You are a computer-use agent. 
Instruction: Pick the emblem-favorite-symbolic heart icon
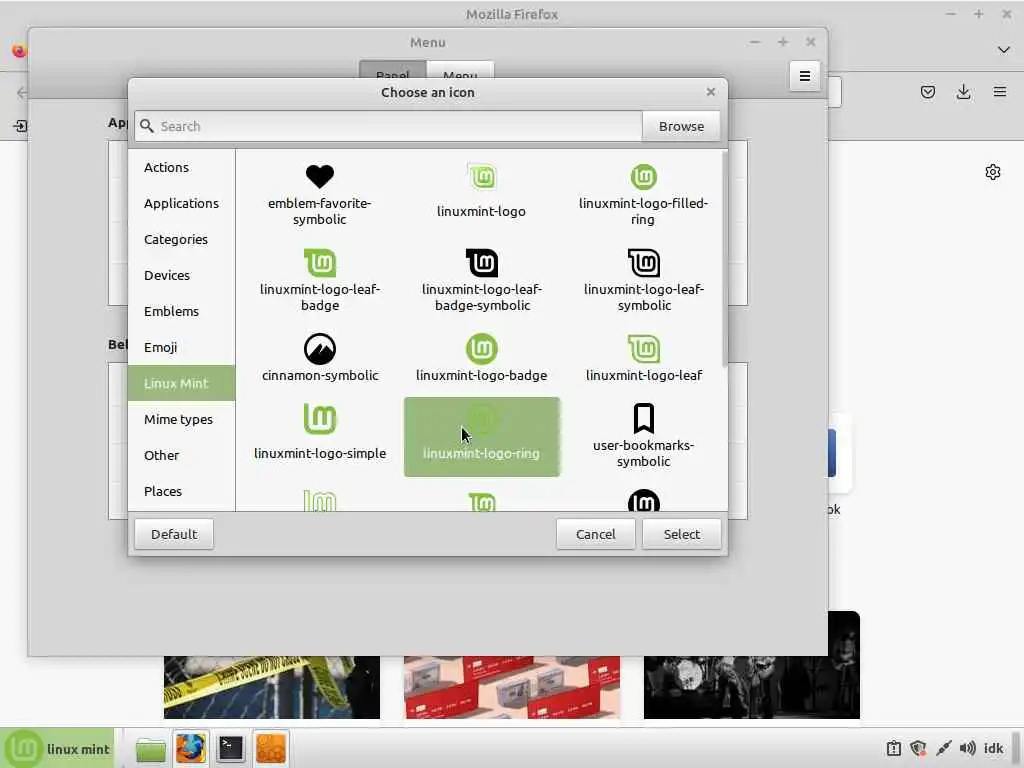coord(319,176)
